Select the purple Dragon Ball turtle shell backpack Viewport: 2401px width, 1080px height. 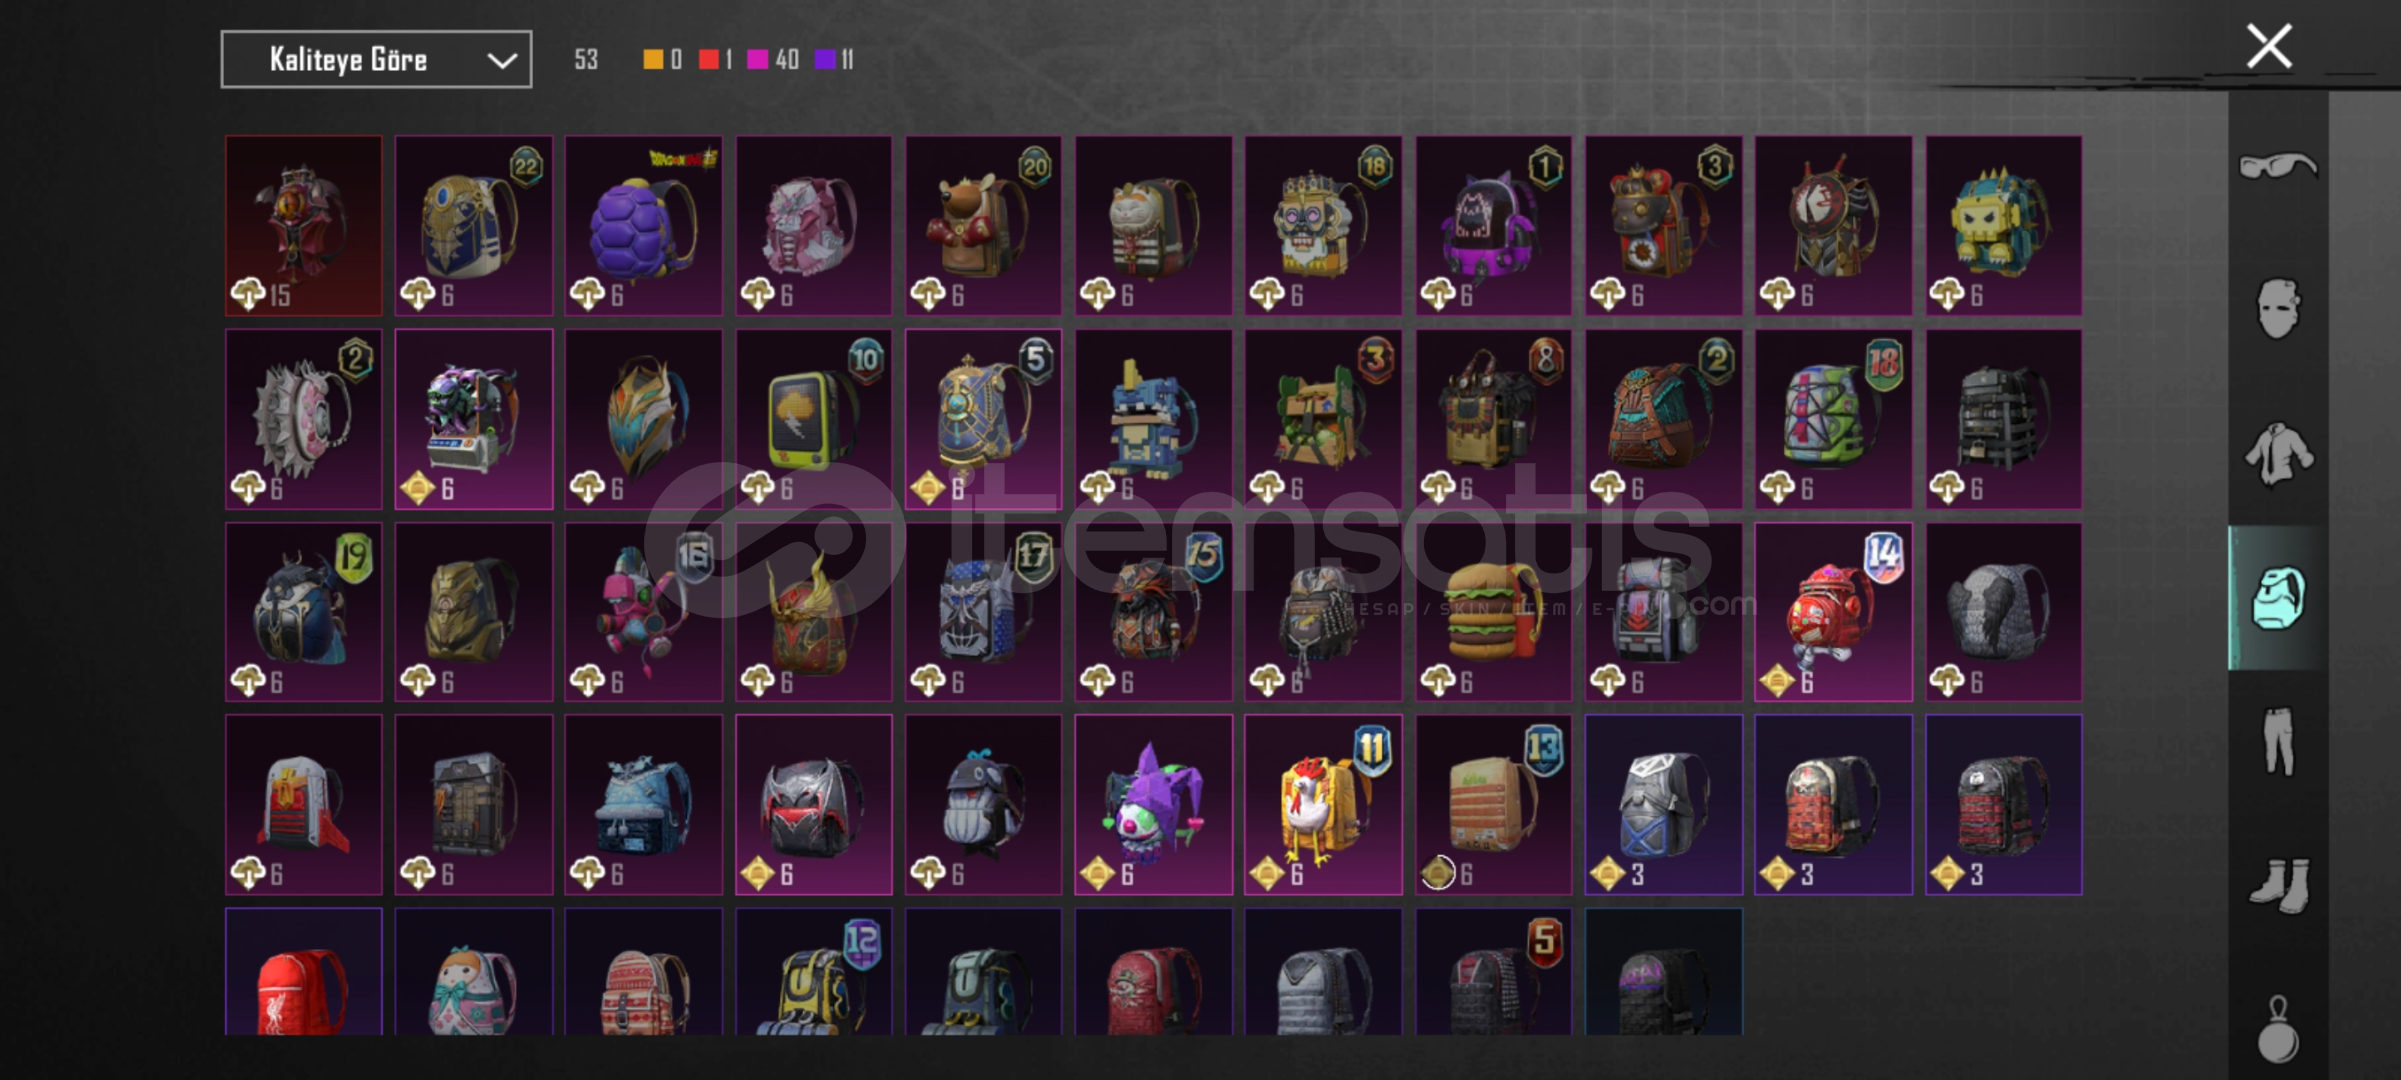643,226
